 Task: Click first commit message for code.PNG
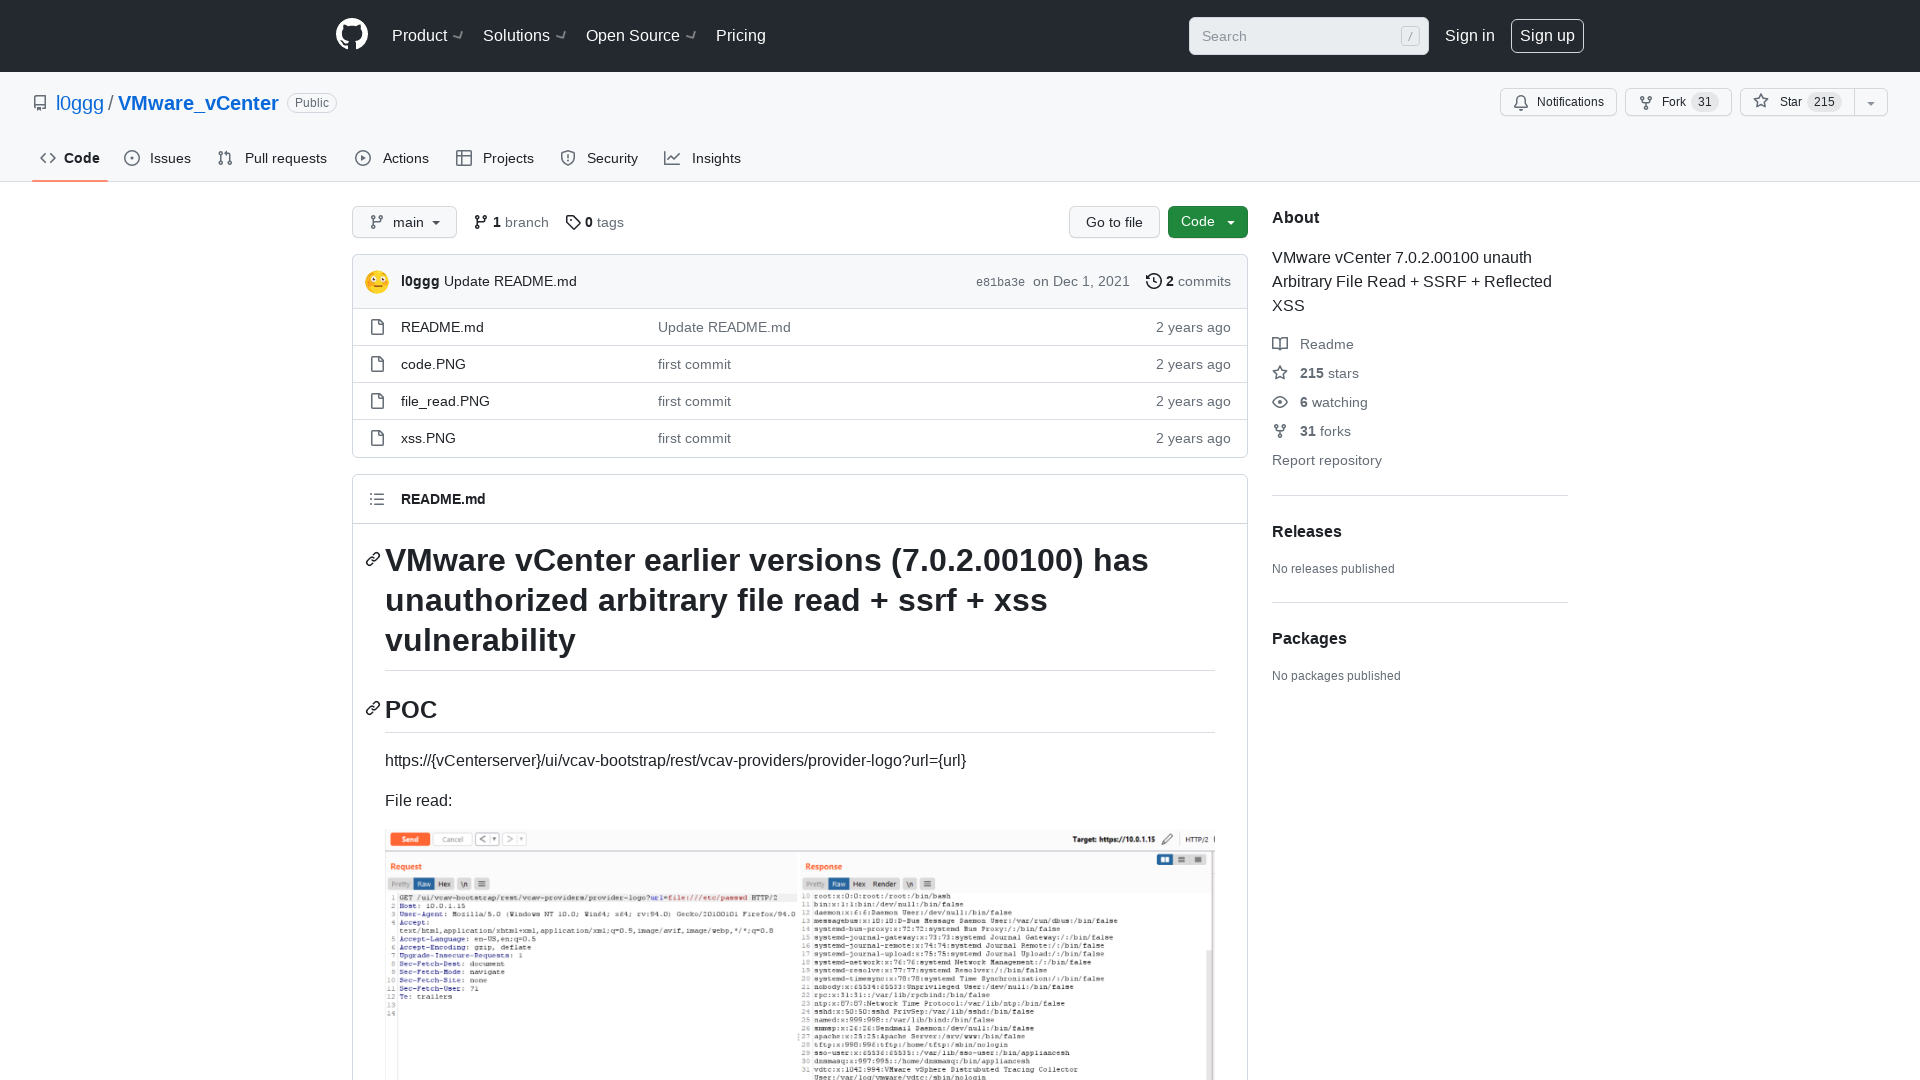(x=694, y=364)
